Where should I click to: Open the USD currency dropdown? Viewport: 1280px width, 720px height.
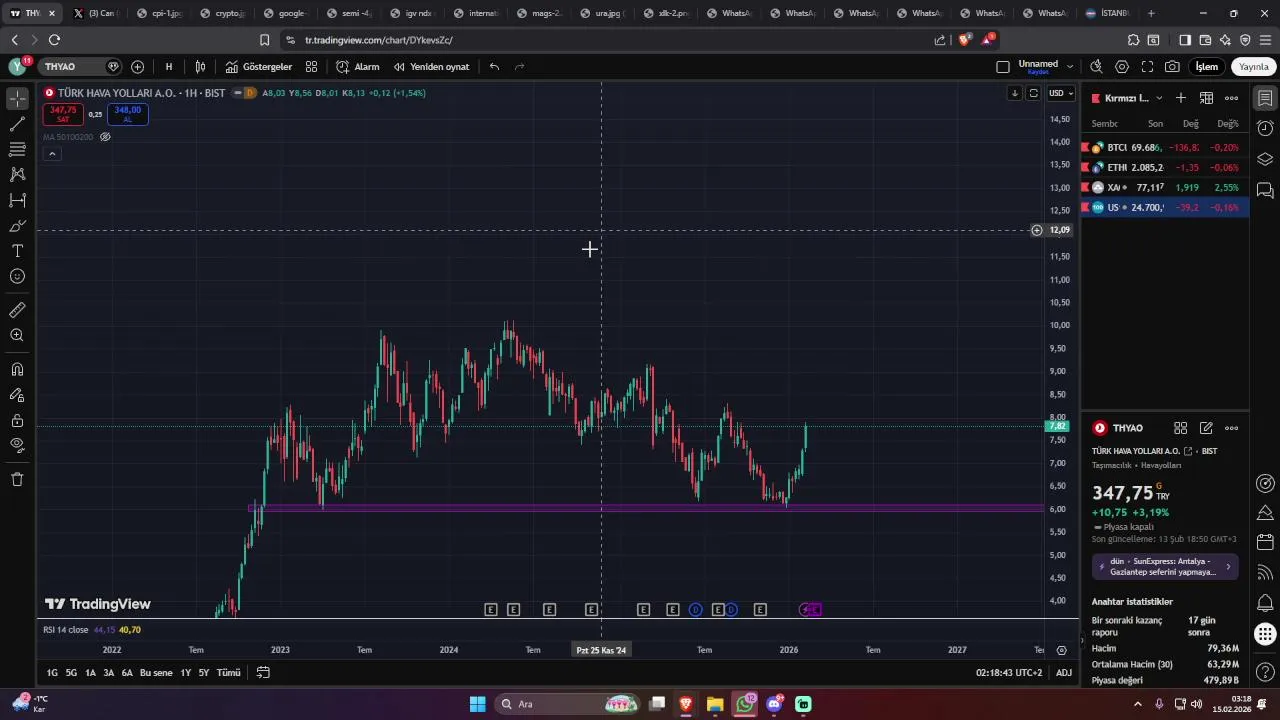coord(1061,93)
